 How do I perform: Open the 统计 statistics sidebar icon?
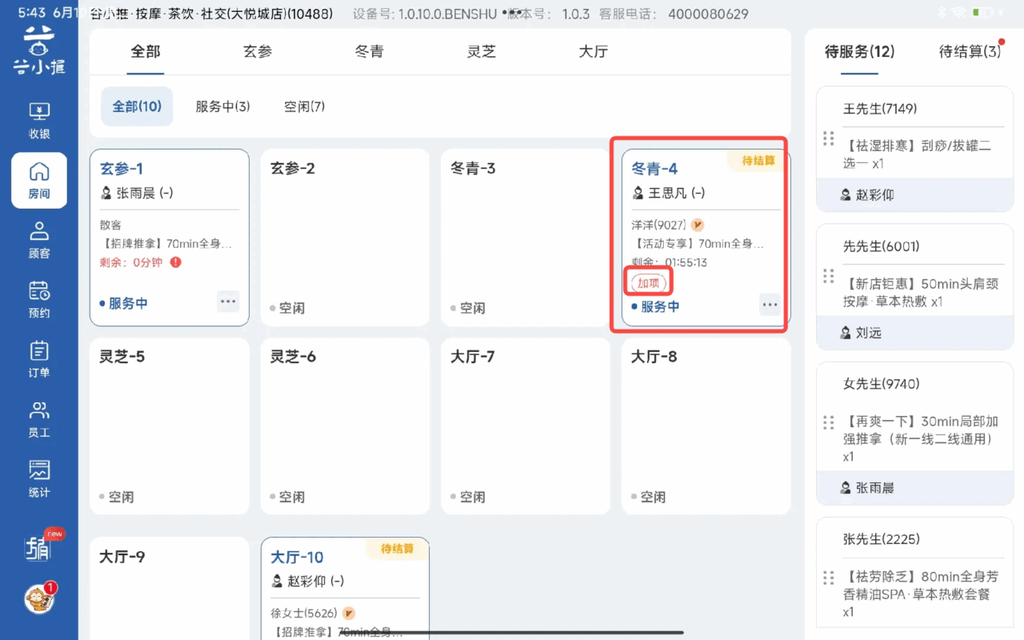[x=39, y=479]
